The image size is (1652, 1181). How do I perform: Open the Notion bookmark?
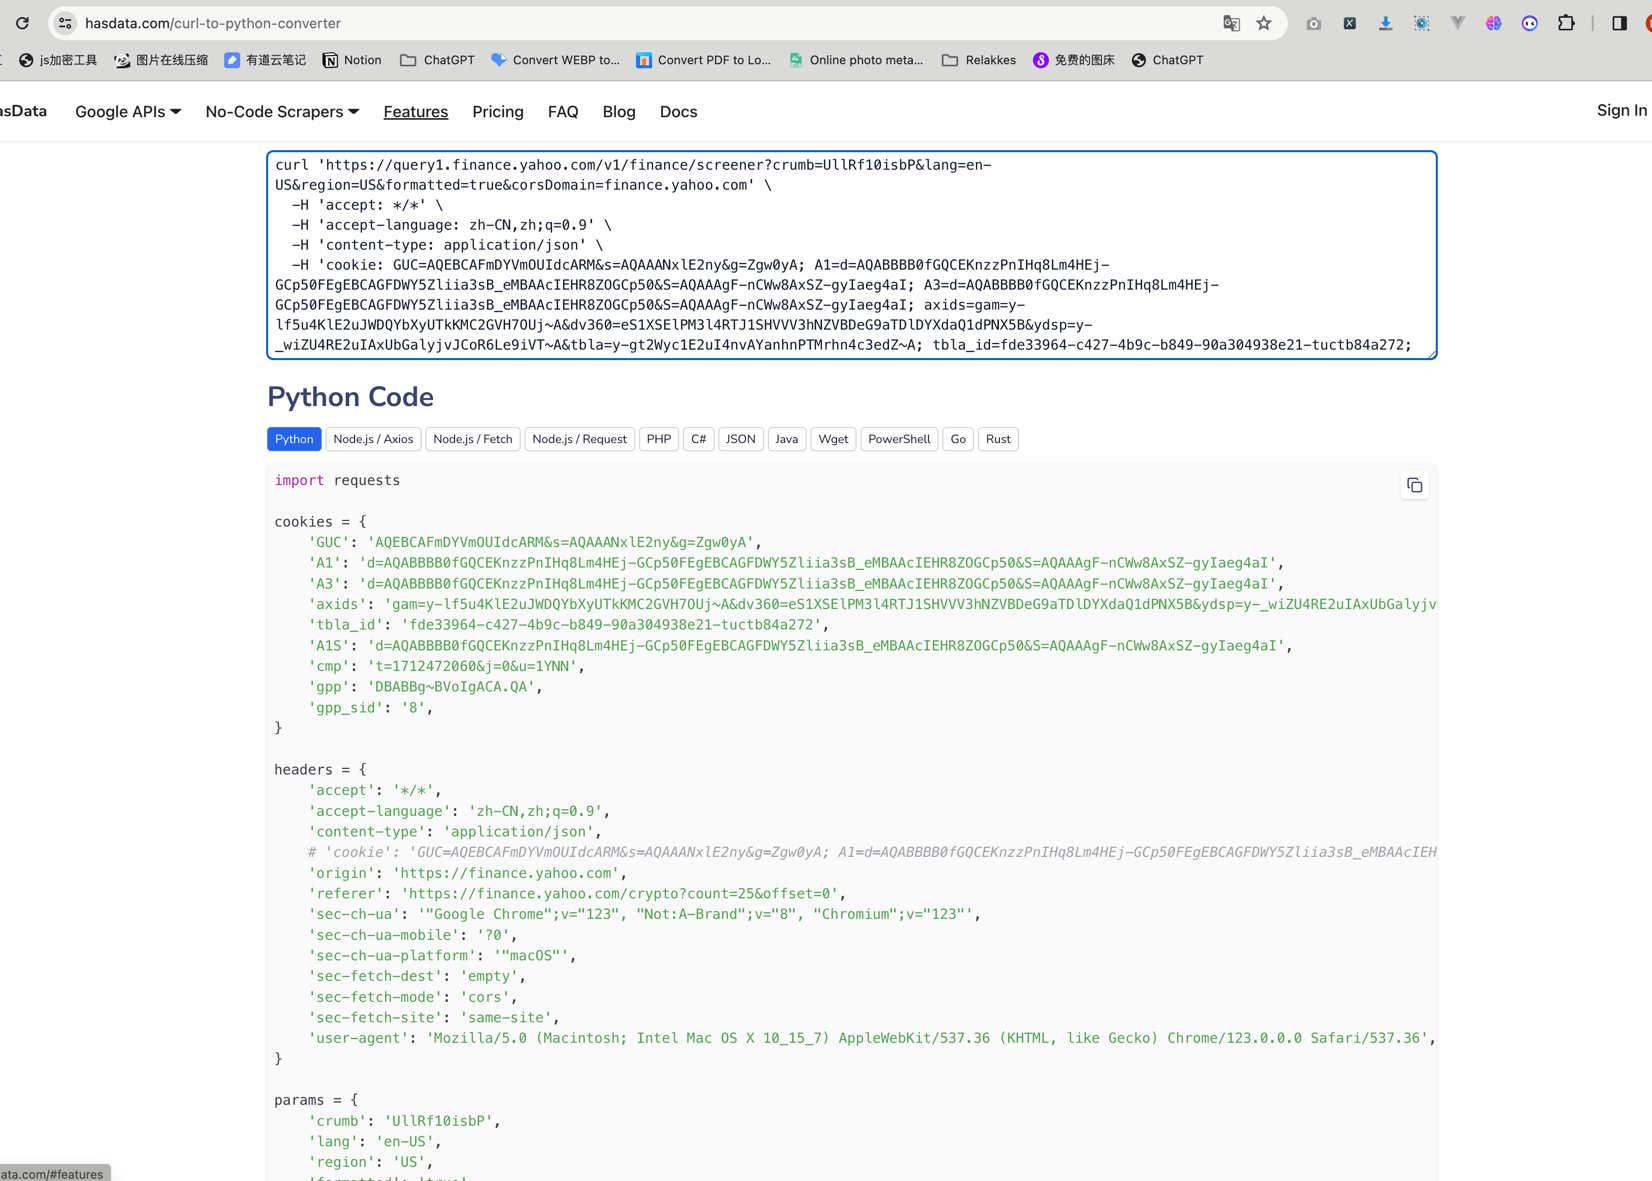tap(352, 60)
